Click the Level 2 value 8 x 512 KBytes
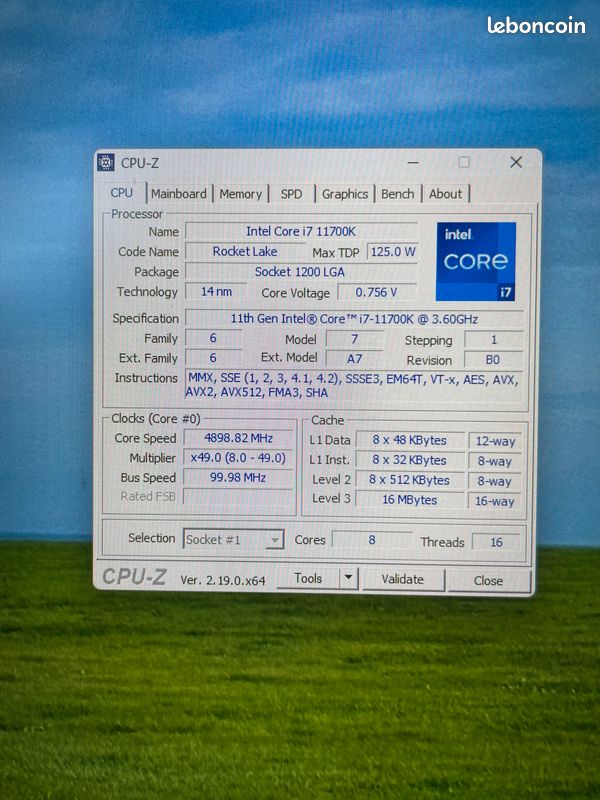The height and width of the screenshot is (800, 600). [x=410, y=480]
